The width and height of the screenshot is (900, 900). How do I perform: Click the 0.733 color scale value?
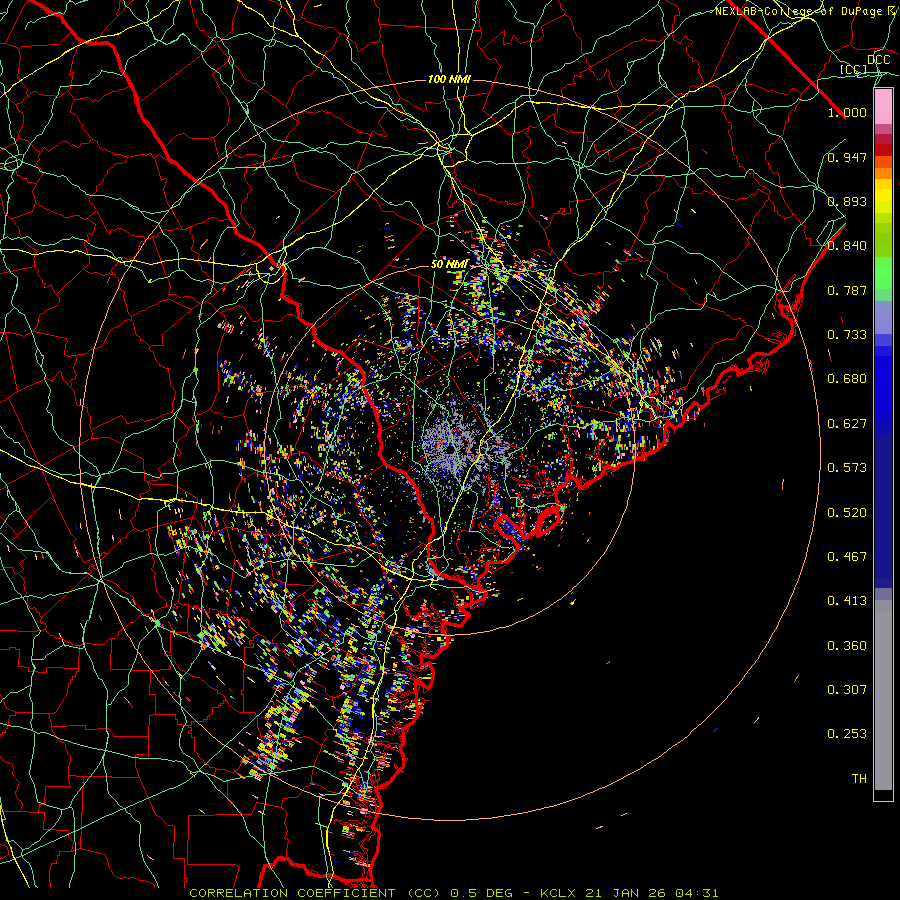click(x=847, y=335)
